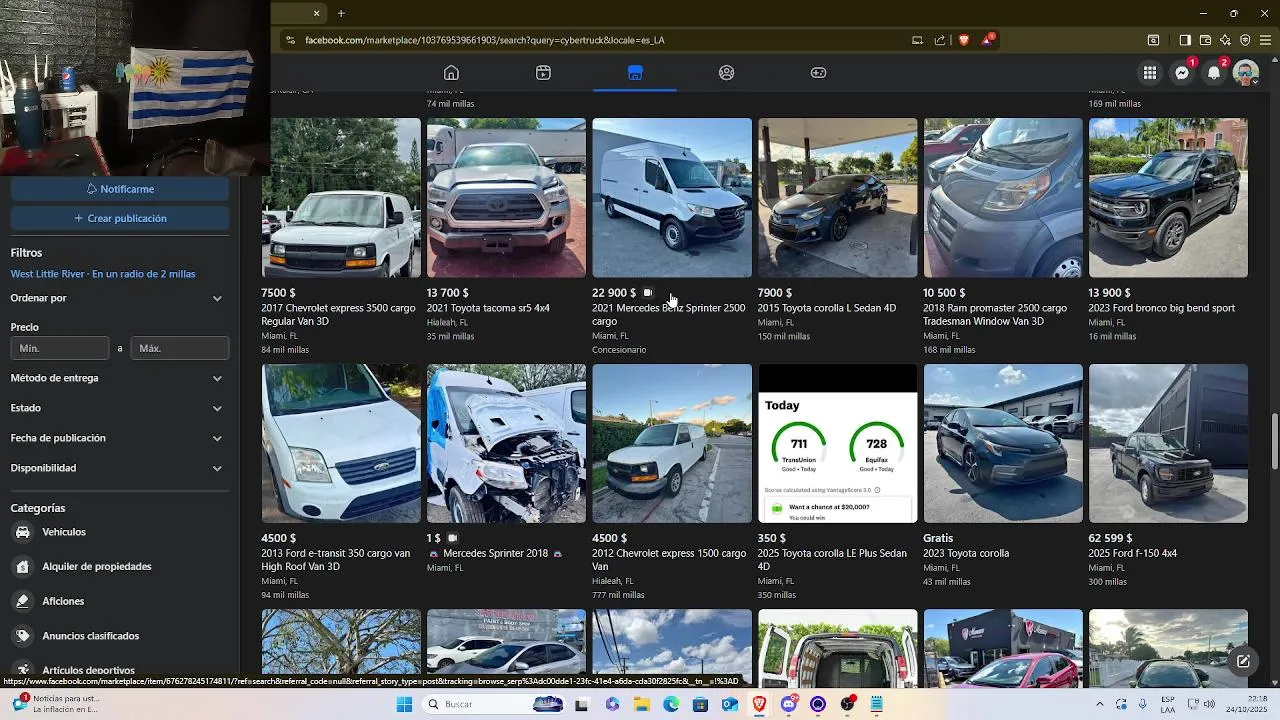Viewport: 1280px width, 720px height.
Task: Close the current browser tab
Action: point(316,13)
